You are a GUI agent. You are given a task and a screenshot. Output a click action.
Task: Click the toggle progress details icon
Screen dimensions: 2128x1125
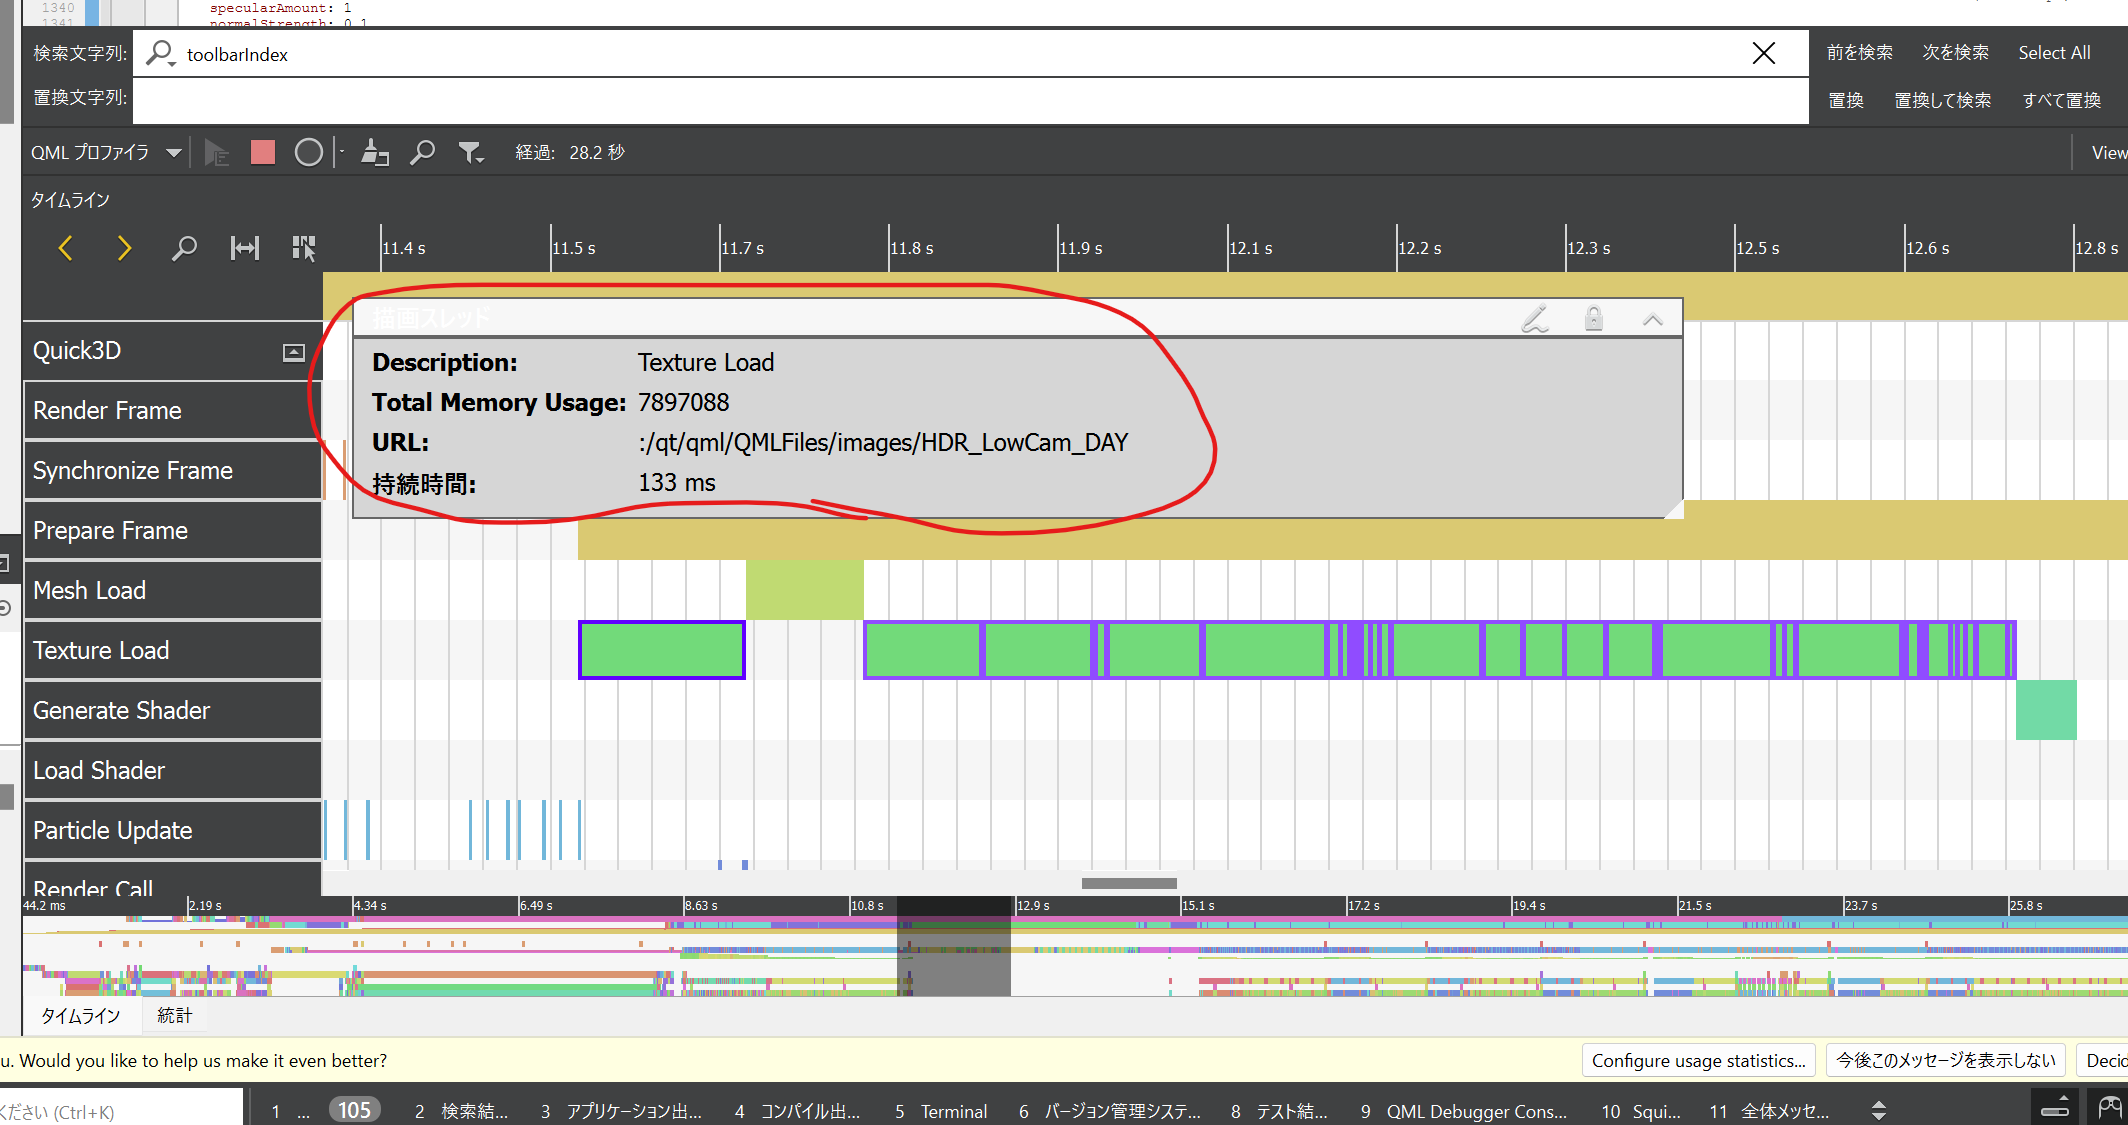click(x=2056, y=1107)
